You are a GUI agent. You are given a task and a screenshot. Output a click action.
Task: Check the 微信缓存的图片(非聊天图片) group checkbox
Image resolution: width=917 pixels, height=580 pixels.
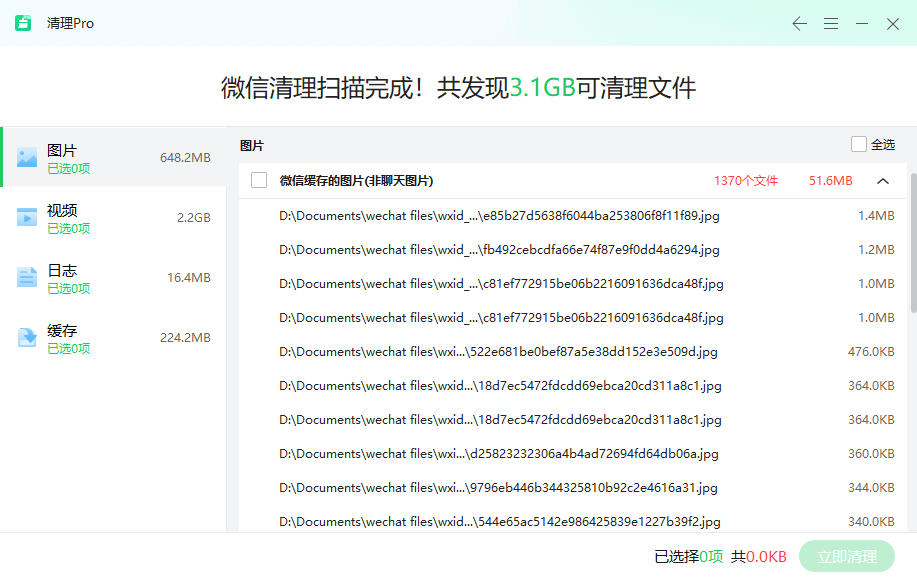point(258,180)
